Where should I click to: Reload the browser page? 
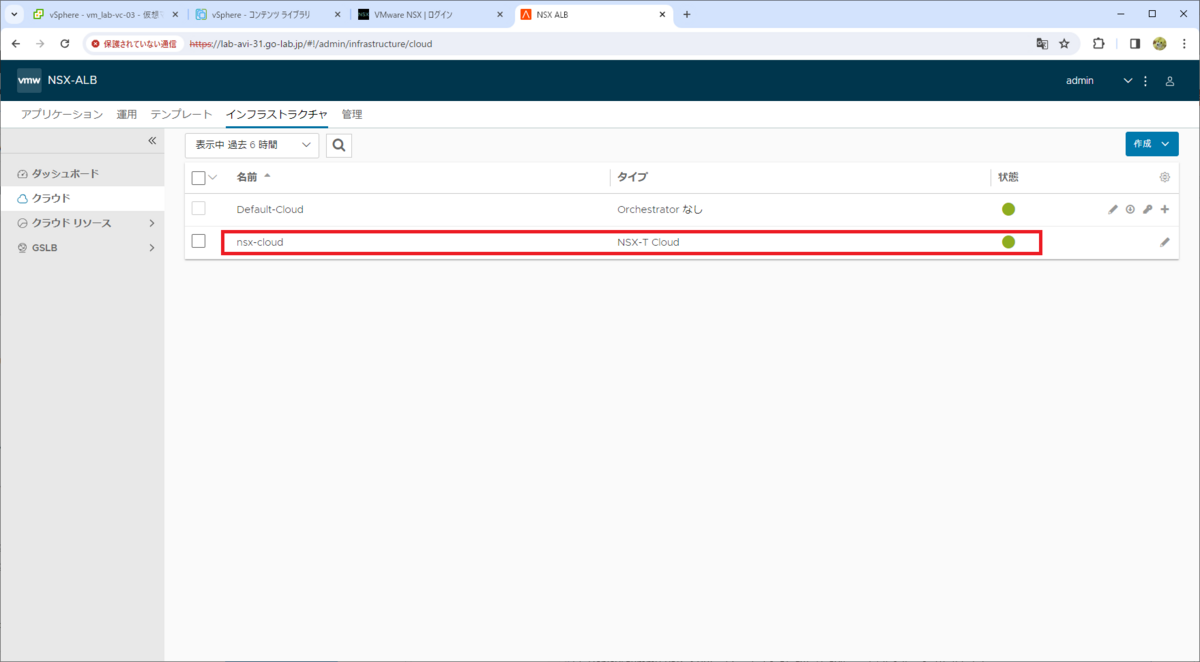click(x=65, y=44)
